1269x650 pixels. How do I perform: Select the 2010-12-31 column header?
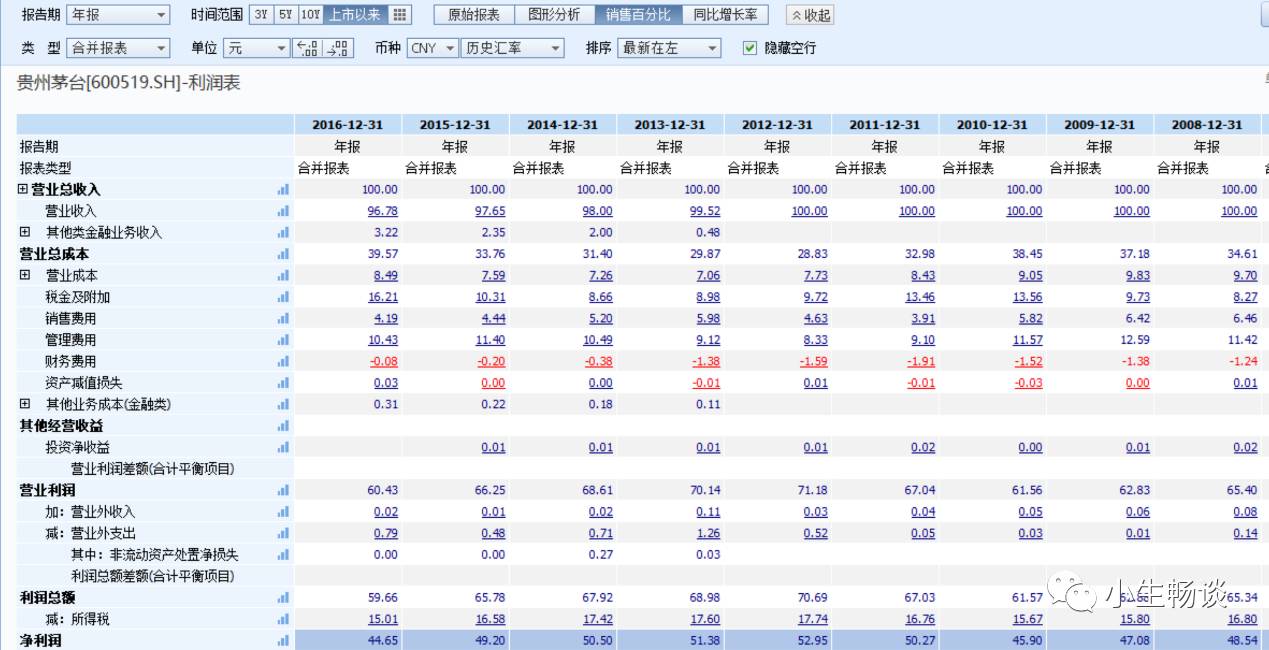tap(992, 125)
